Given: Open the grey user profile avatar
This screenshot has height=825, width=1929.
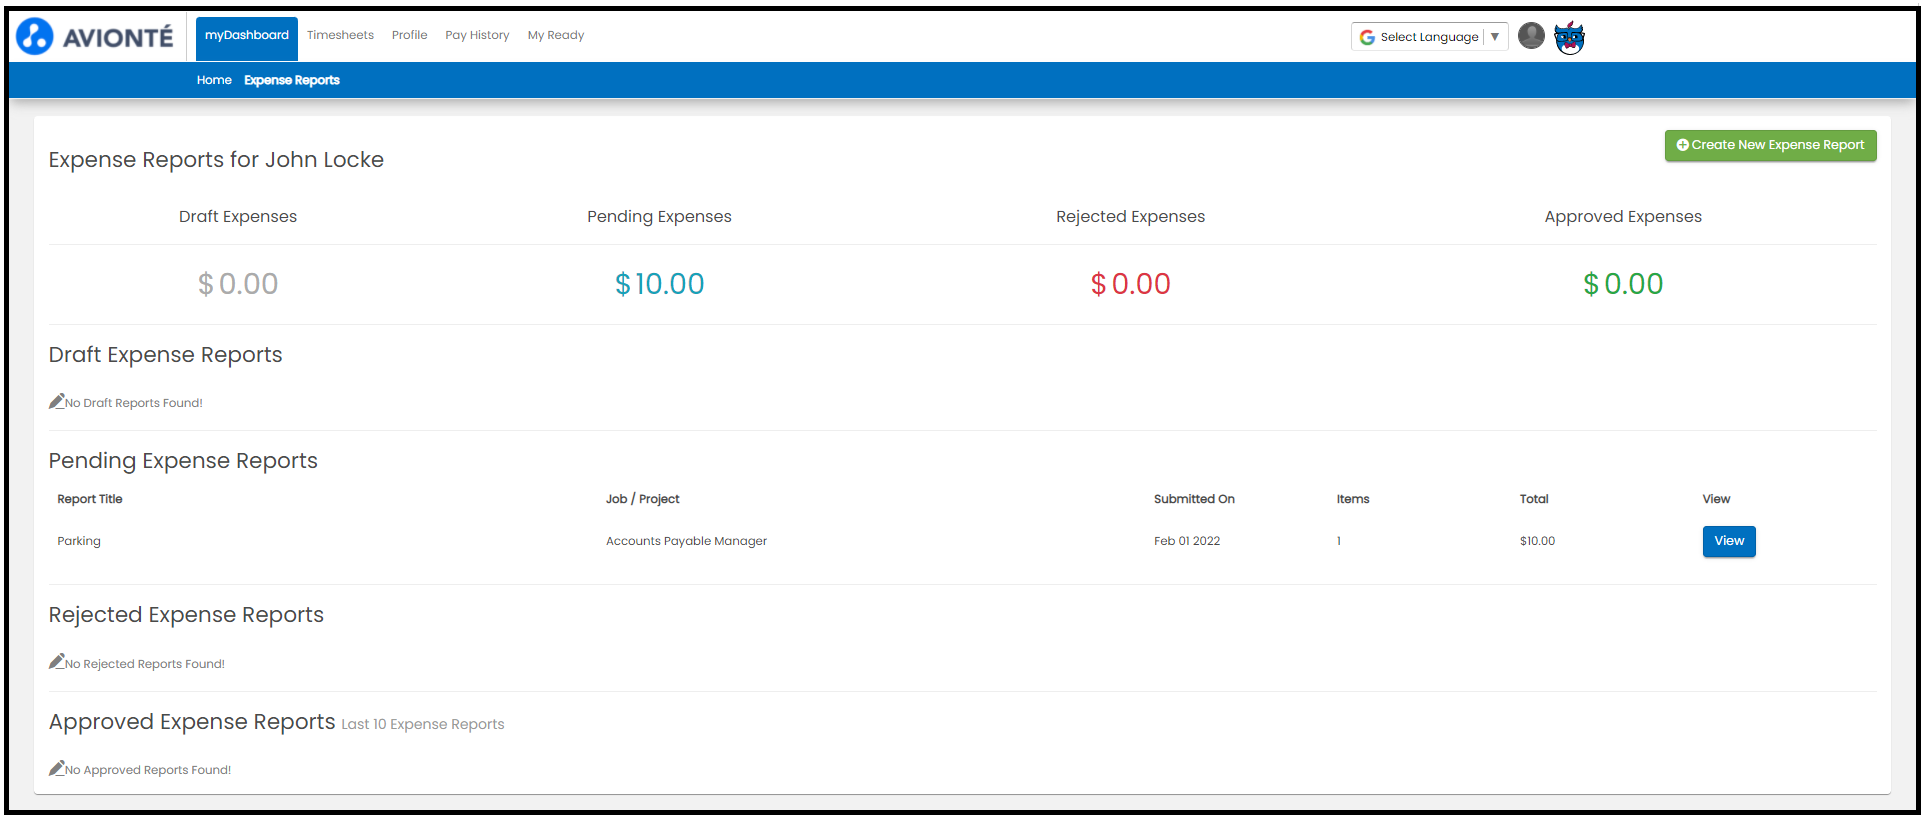Looking at the screenshot, I should pyautogui.click(x=1531, y=36).
